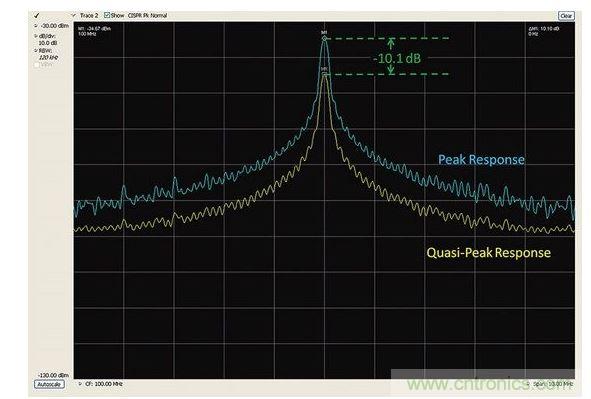This screenshot has width=591, height=399.
Task: Open the Trace 2 dropdown arrow
Action: 74,15
